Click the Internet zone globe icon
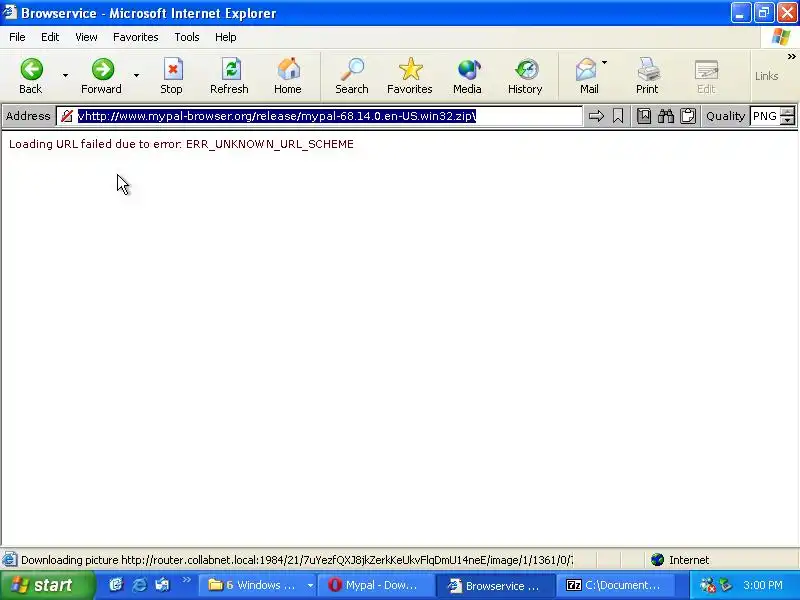The width and height of the screenshot is (800, 600). point(658,560)
